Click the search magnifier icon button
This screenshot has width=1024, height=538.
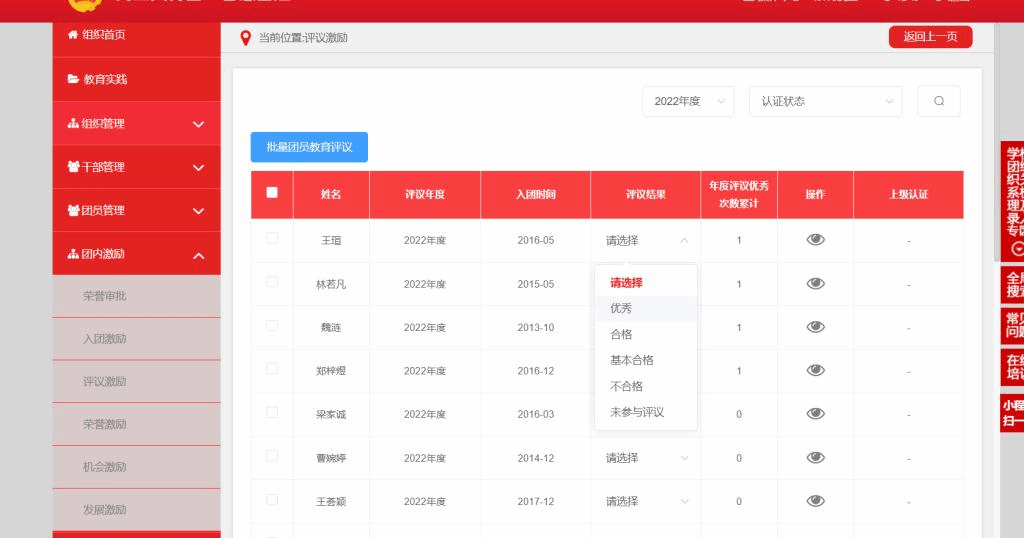click(x=938, y=101)
